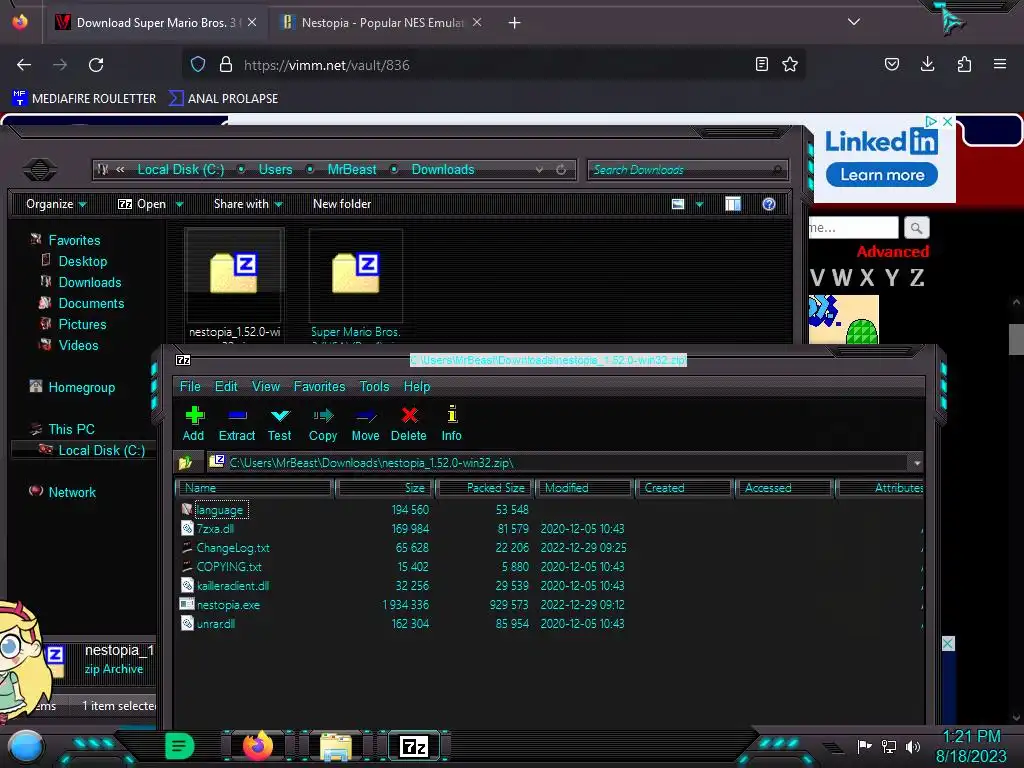
Task: Open the Help menu in 7-Zip
Action: click(417, 387)
